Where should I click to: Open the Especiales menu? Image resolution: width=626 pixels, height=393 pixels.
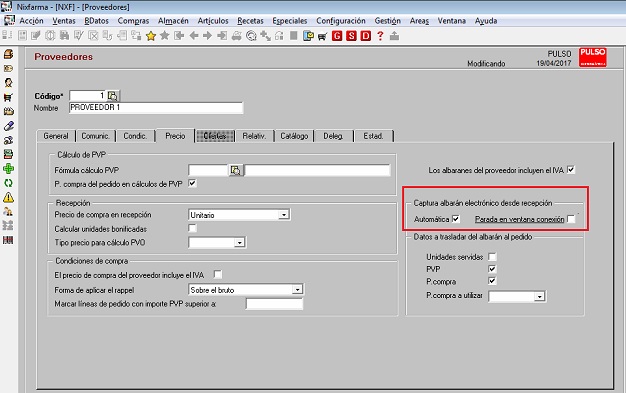tap(290, 21)
